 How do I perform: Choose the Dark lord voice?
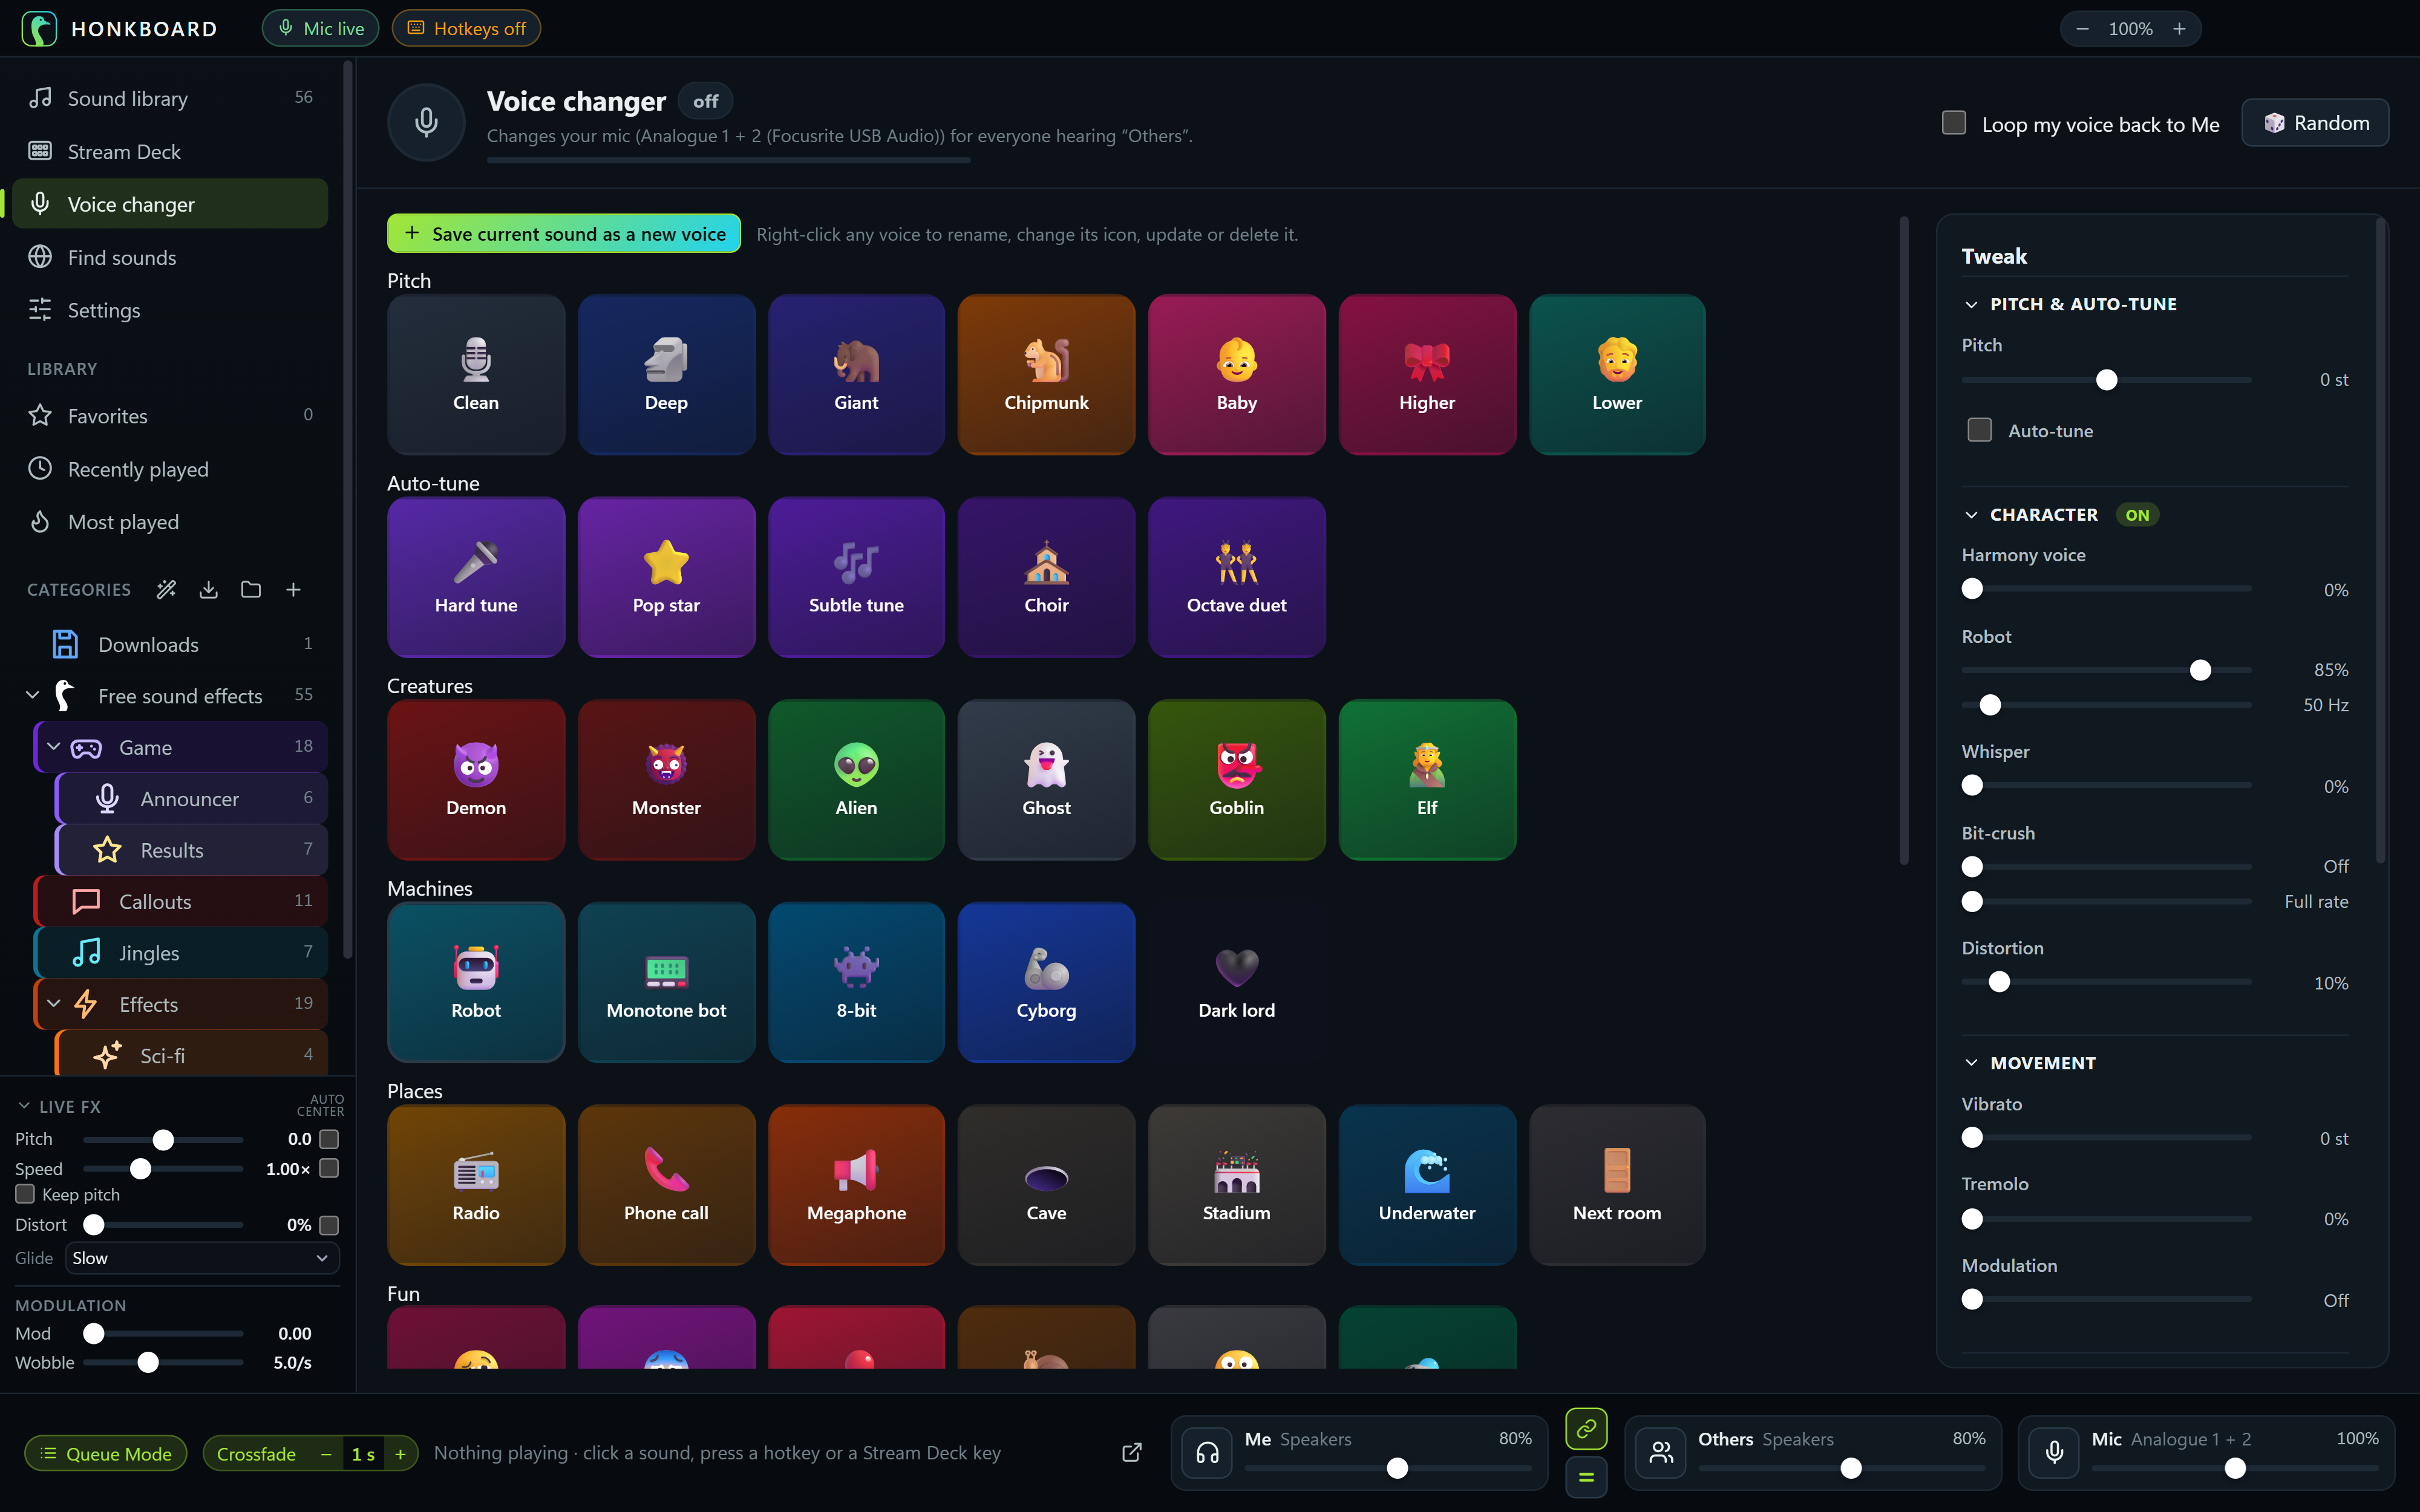(1237, 982)
